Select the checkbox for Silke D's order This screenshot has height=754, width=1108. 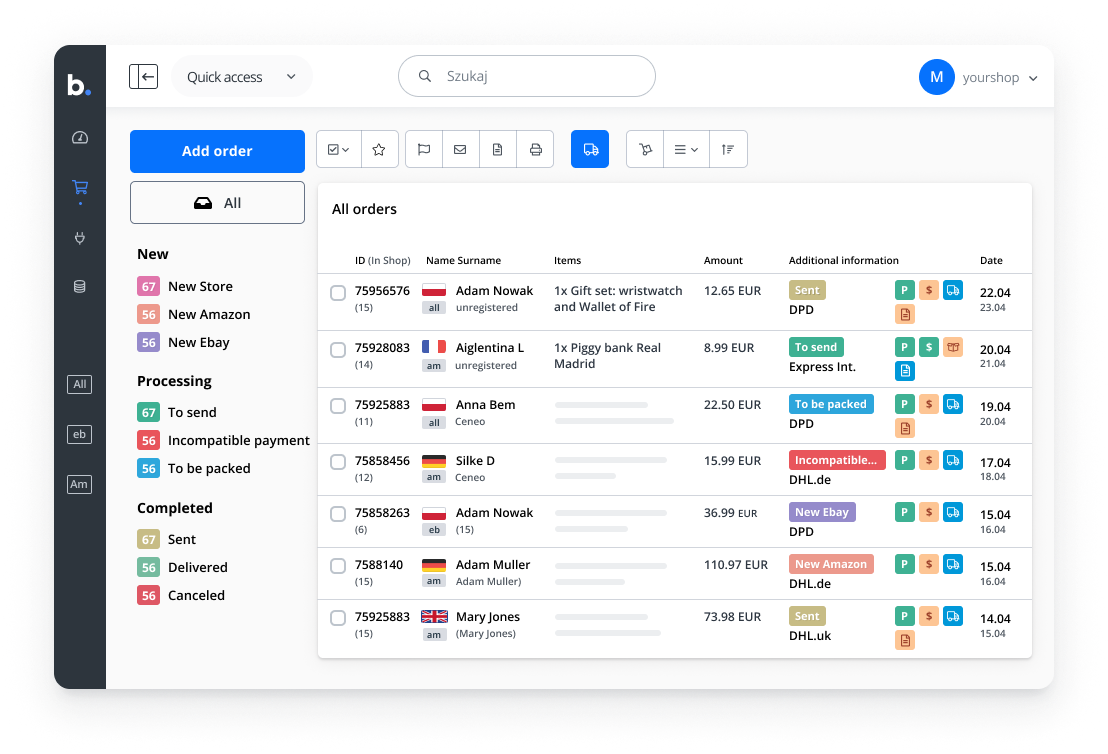(x=338, y=463)
